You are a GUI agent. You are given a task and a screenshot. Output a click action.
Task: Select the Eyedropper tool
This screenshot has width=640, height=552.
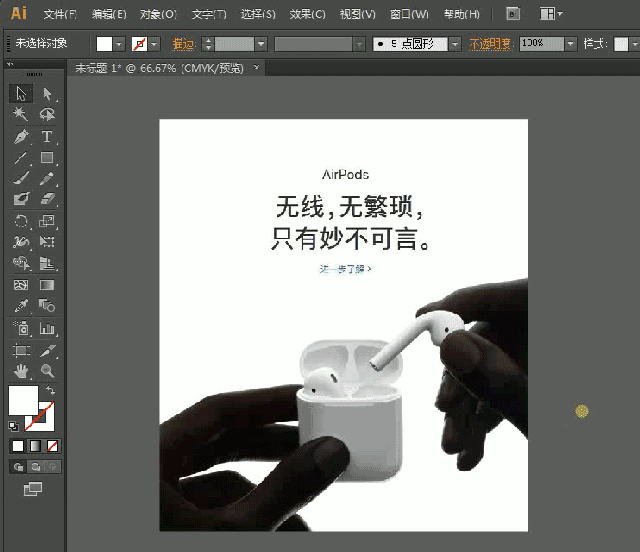21,305
